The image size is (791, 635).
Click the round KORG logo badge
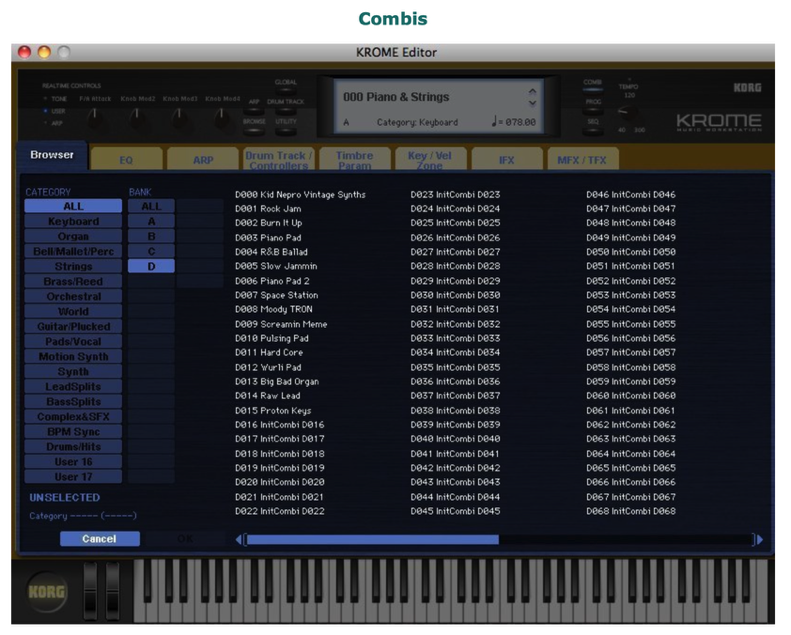[46, 592]
